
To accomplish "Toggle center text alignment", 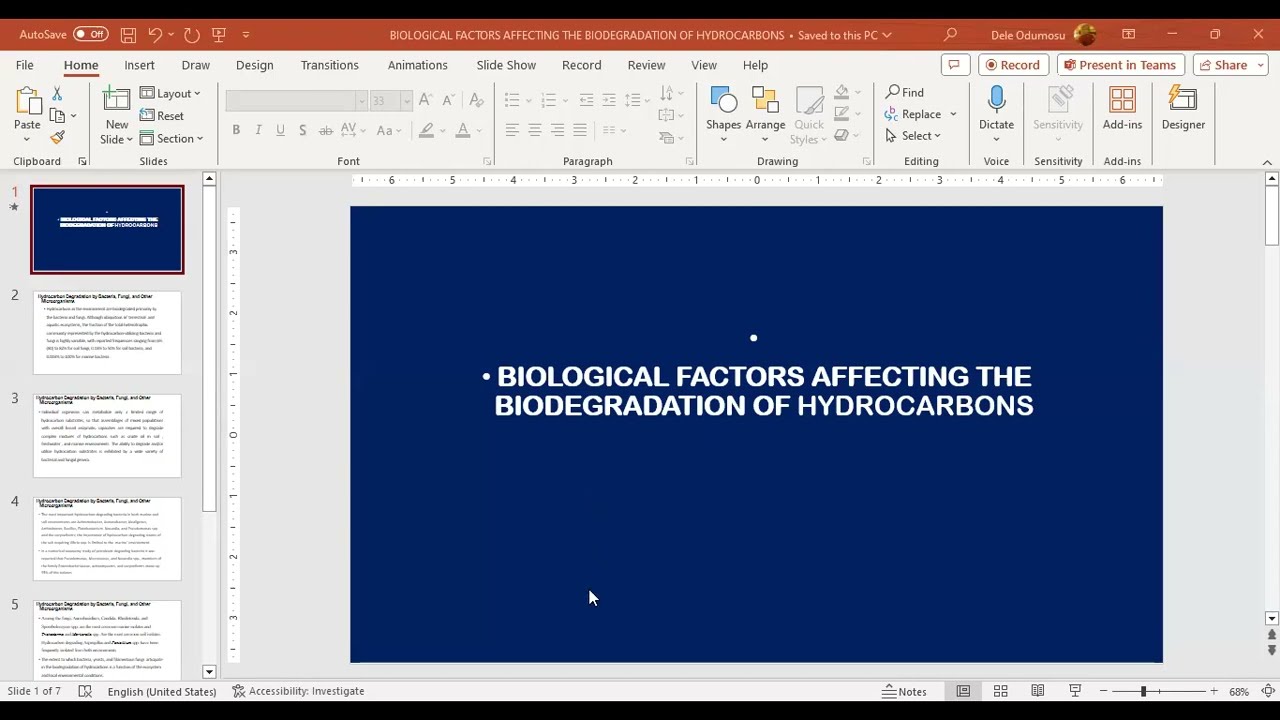I will pyautogui.click(x=534, y=130).
